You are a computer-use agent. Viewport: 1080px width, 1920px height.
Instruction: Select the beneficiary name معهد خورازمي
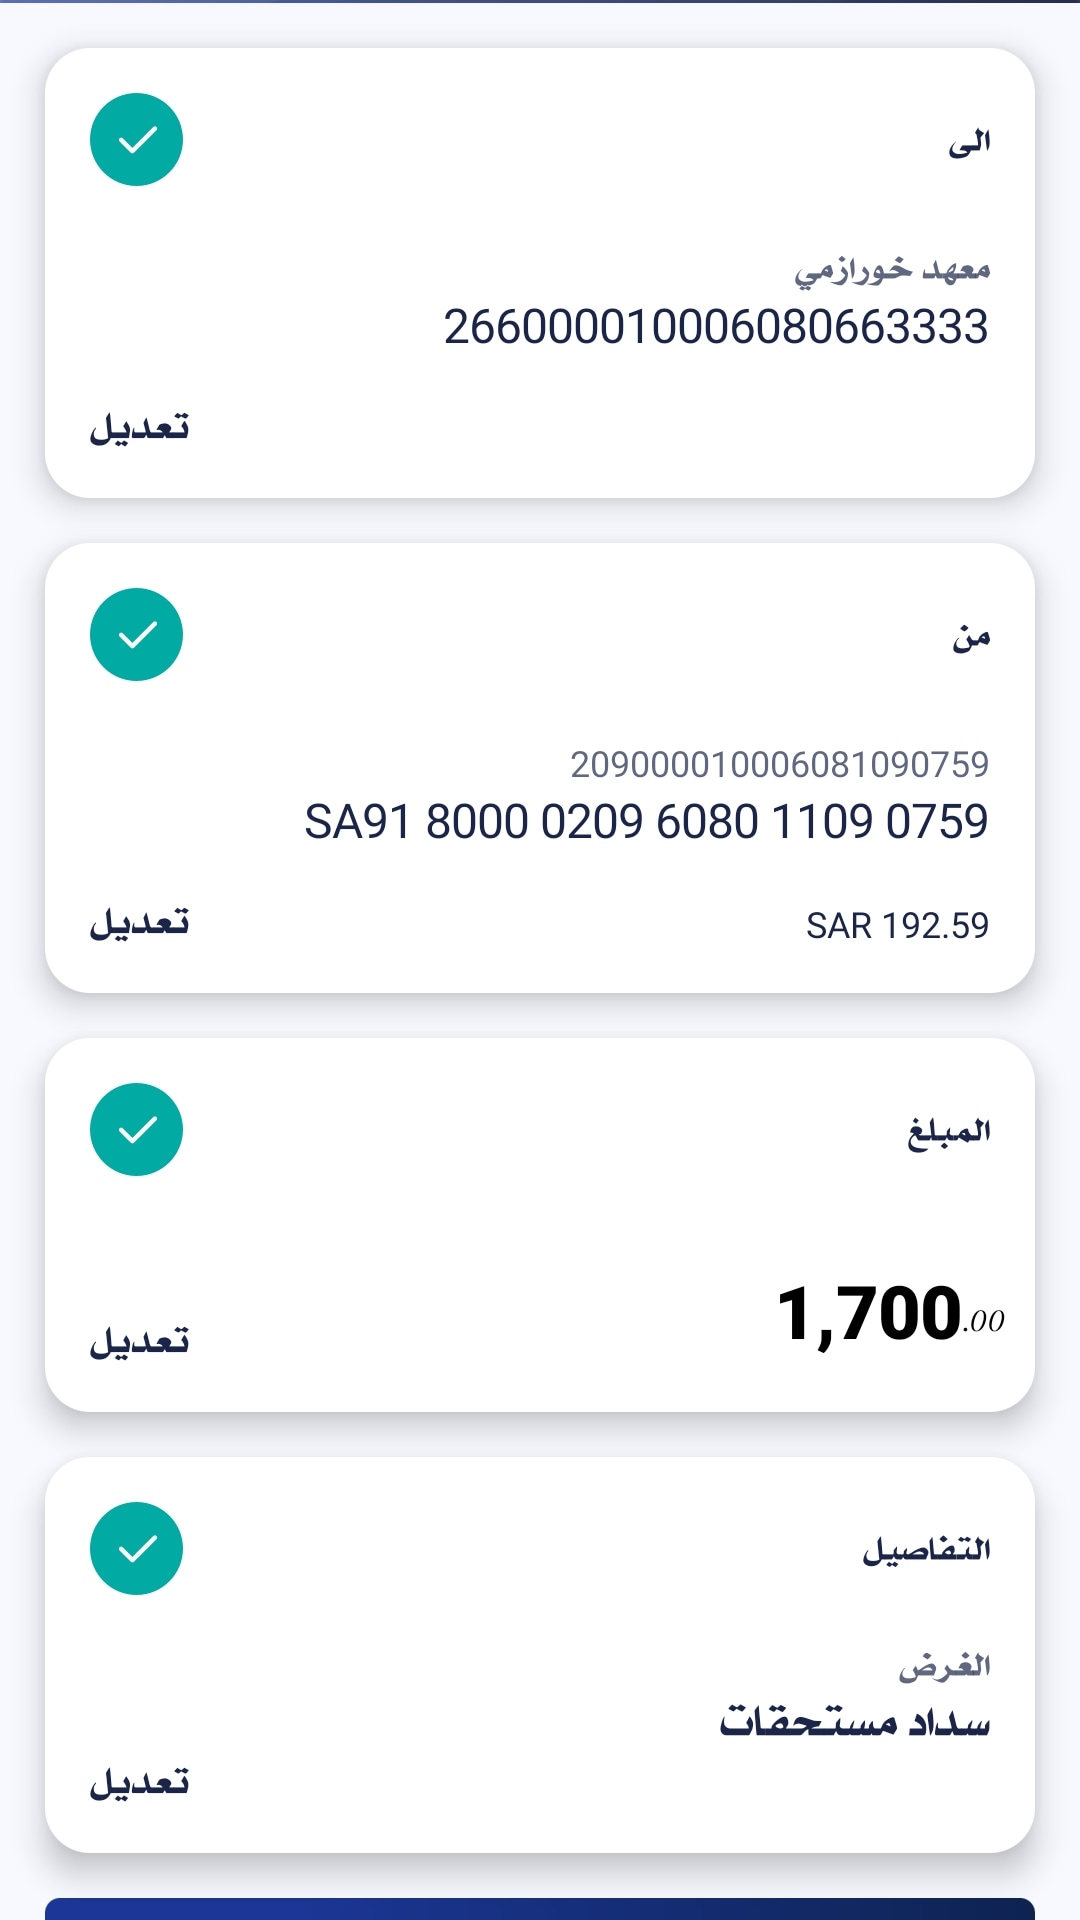[892, 270]
